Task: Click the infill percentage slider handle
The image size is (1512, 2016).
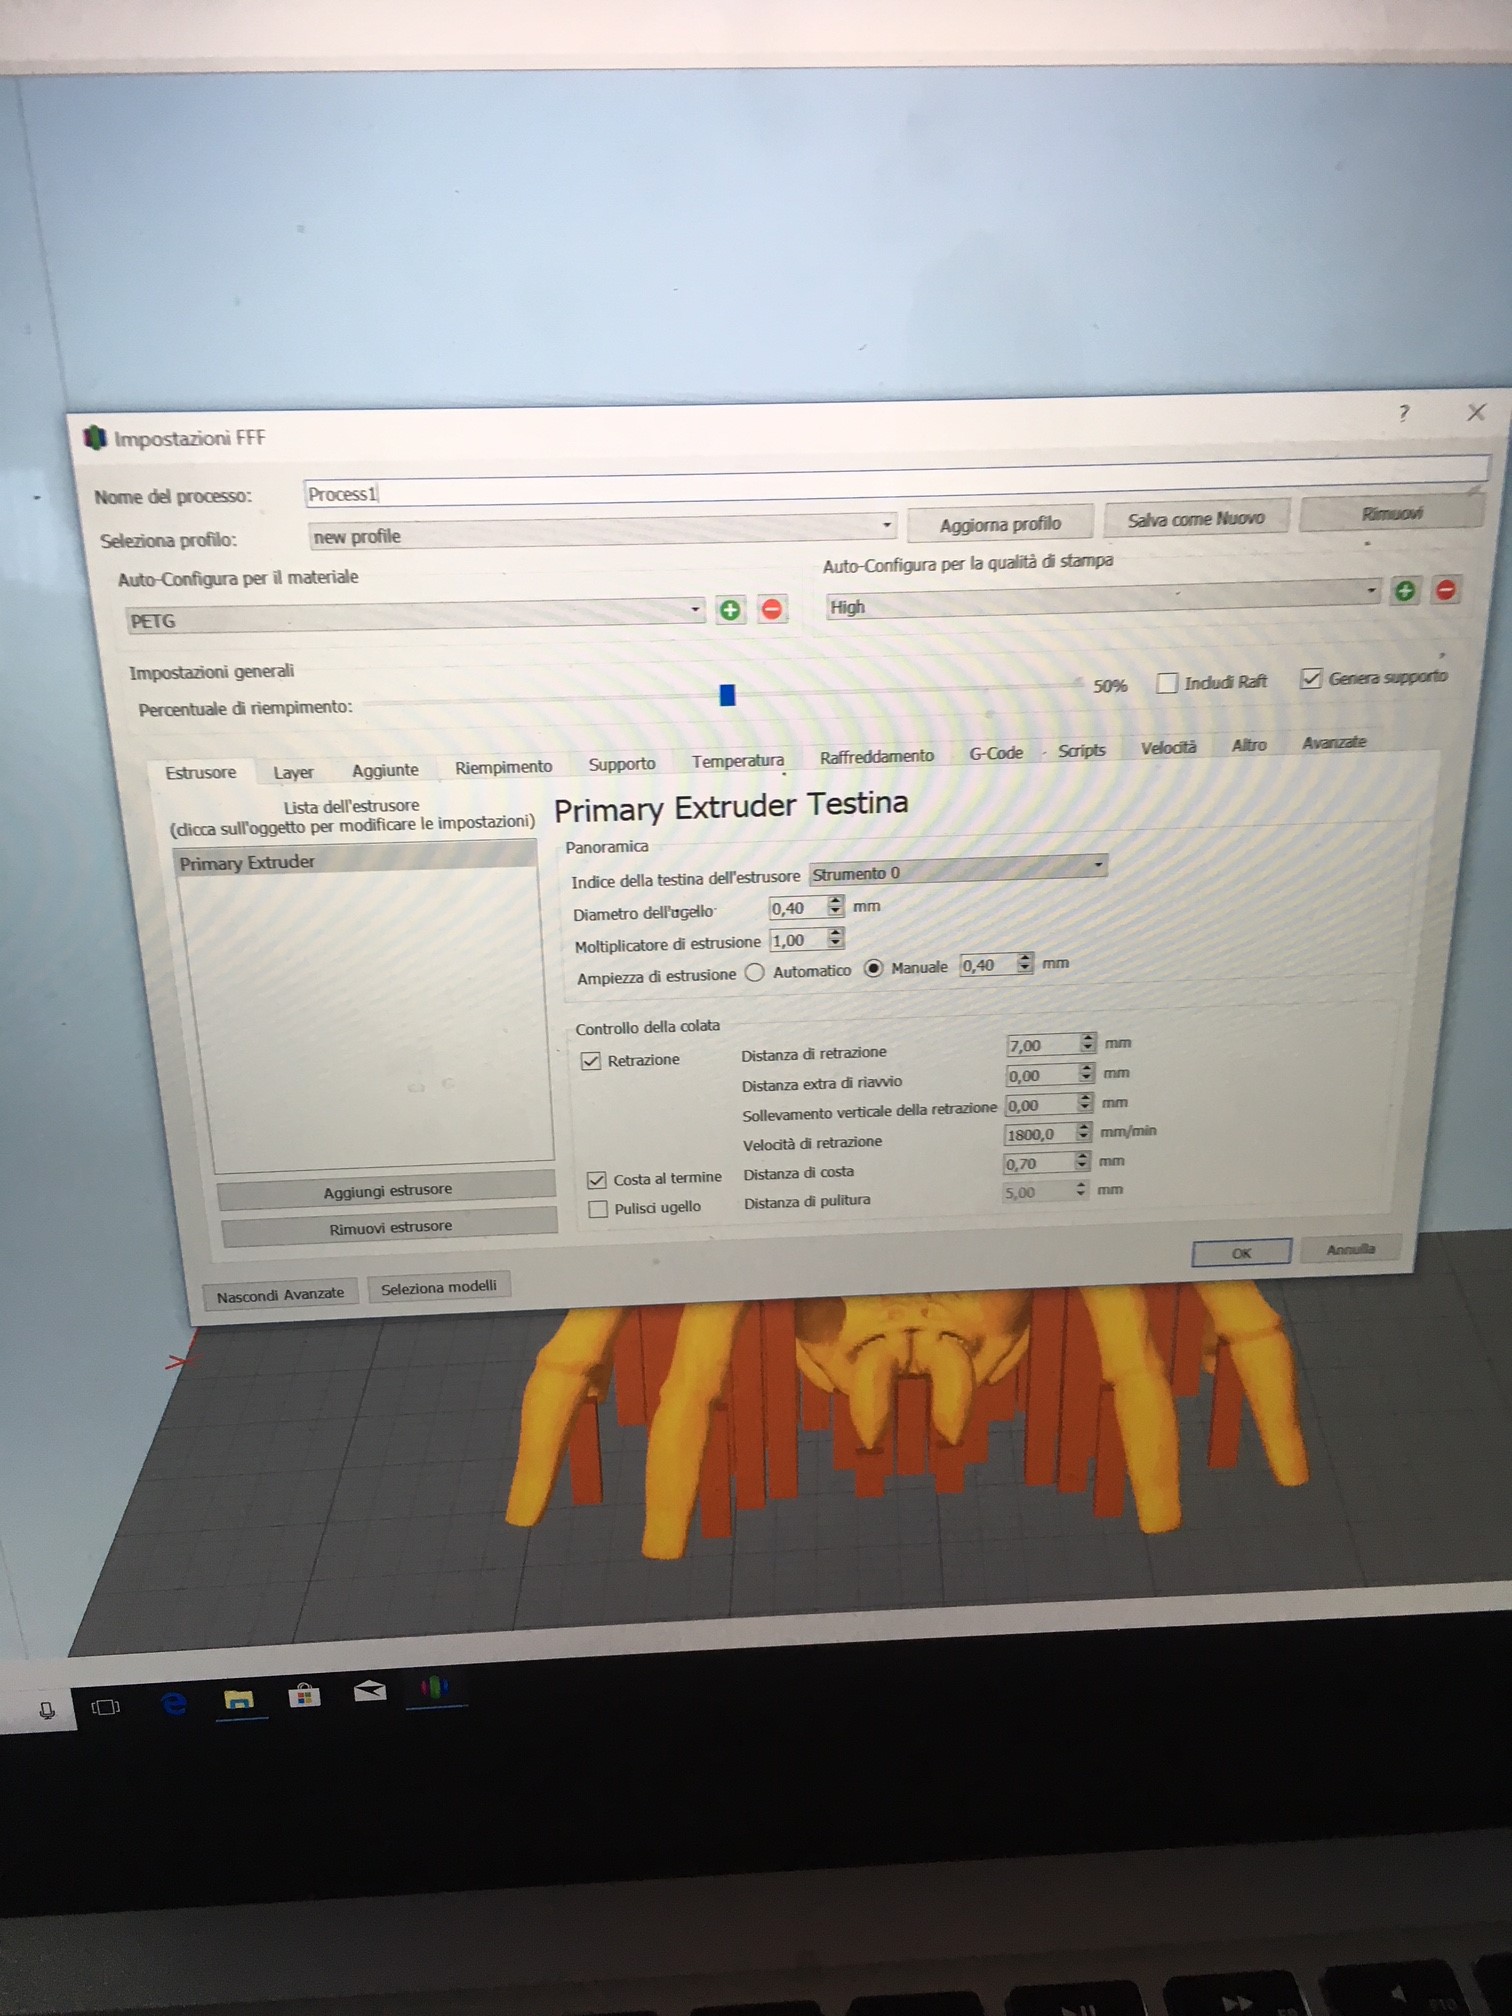Action: point(727,695)
